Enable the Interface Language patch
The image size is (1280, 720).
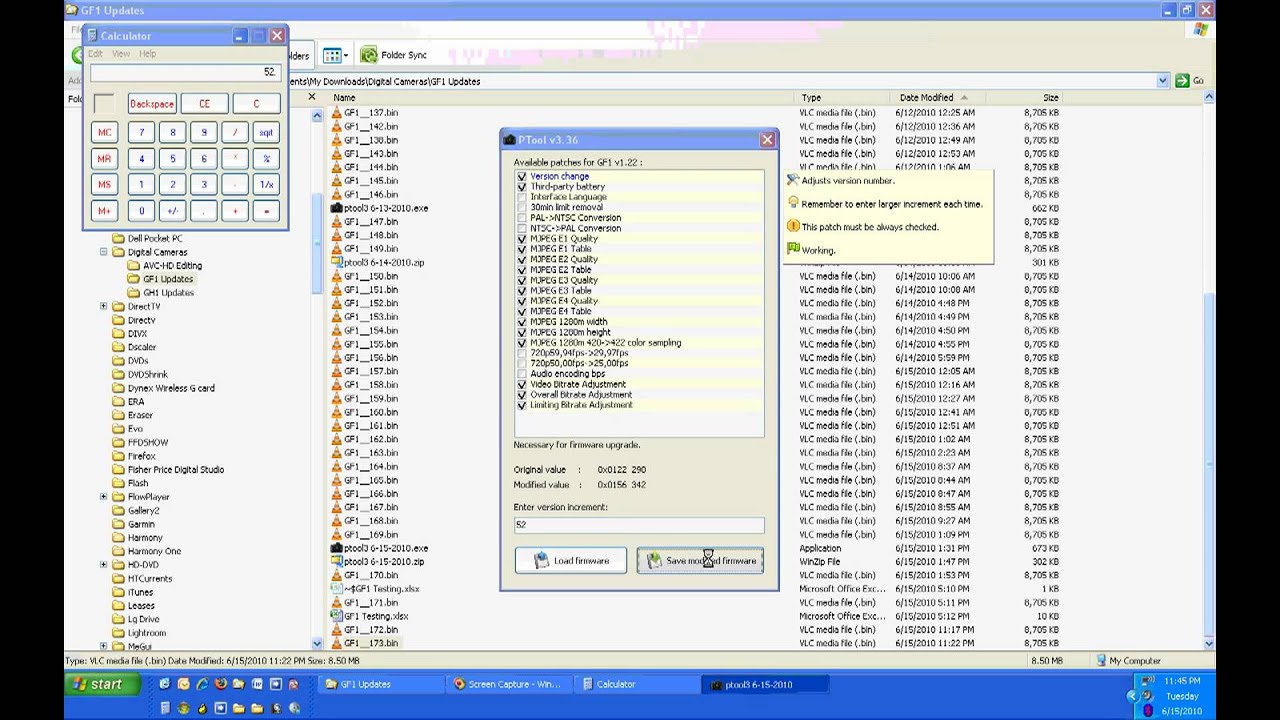coord(522,197)
